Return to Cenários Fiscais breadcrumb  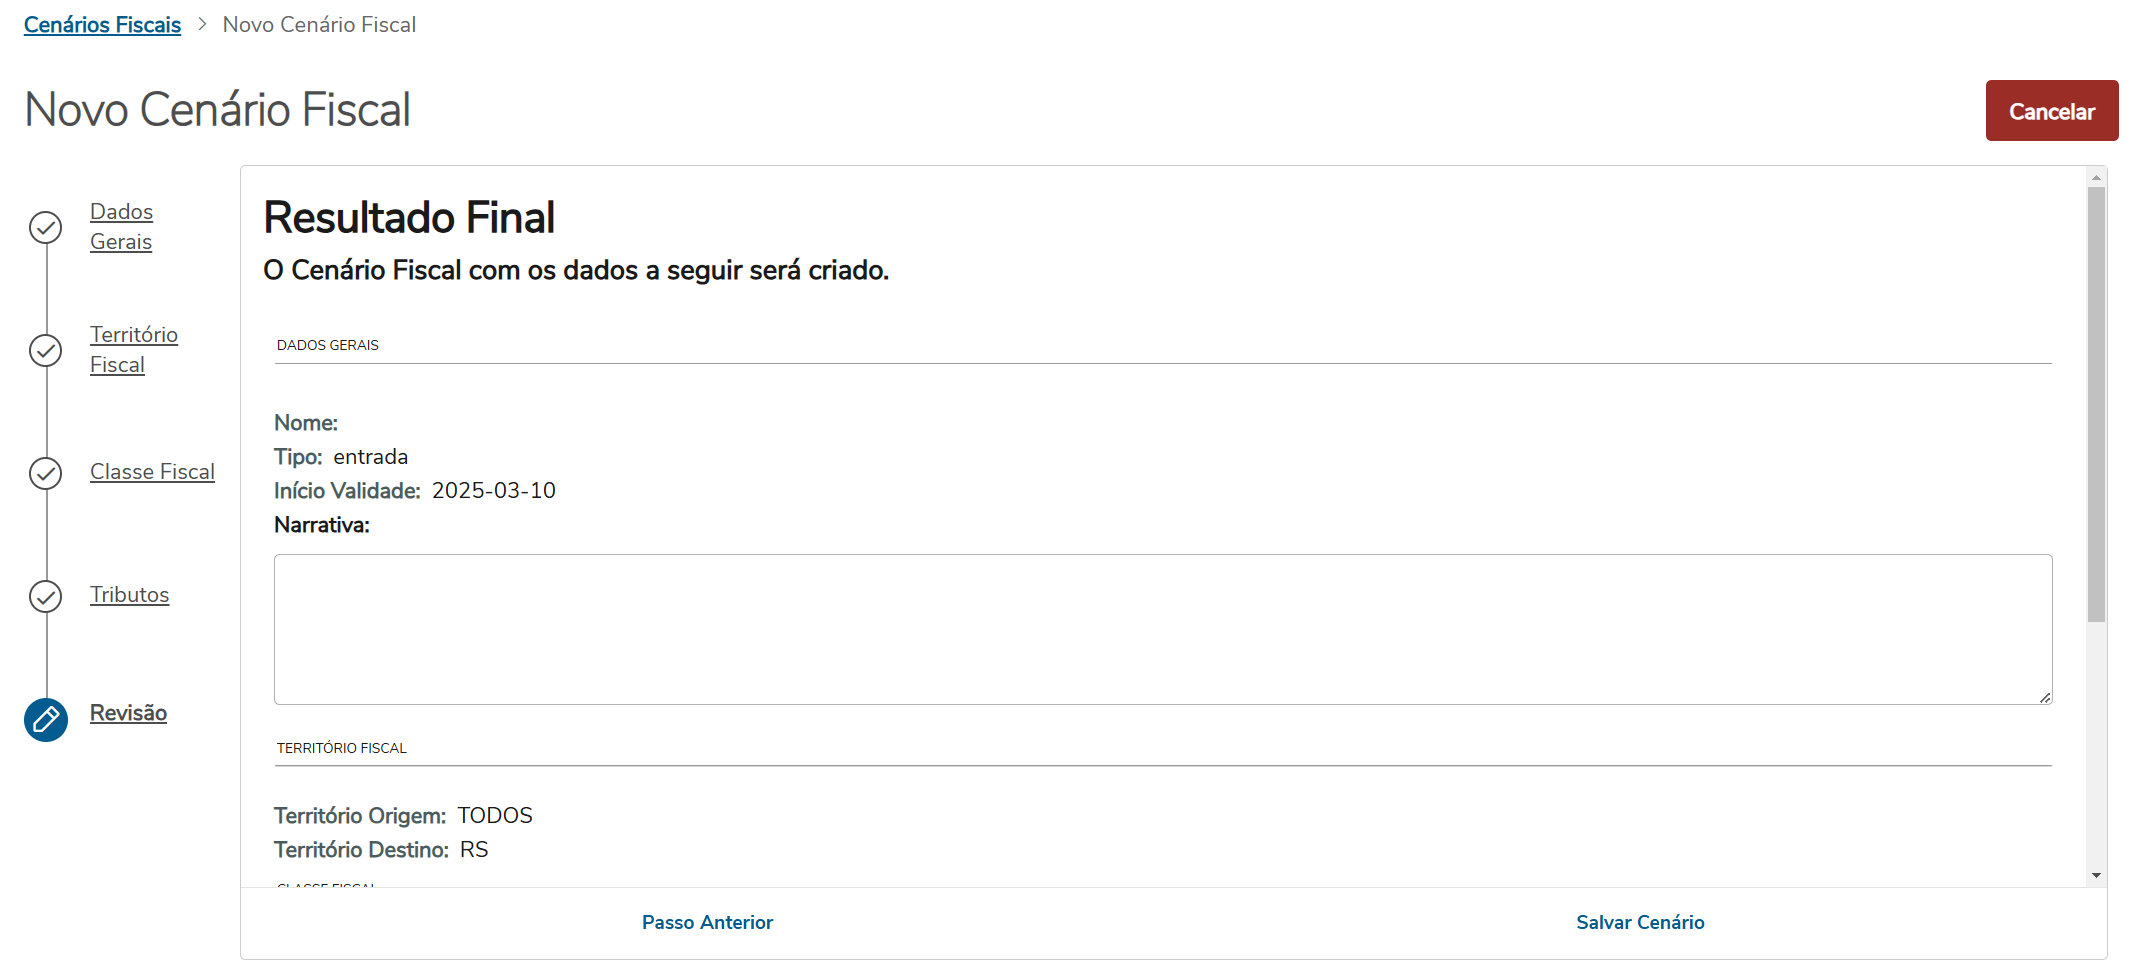[102, 24]
